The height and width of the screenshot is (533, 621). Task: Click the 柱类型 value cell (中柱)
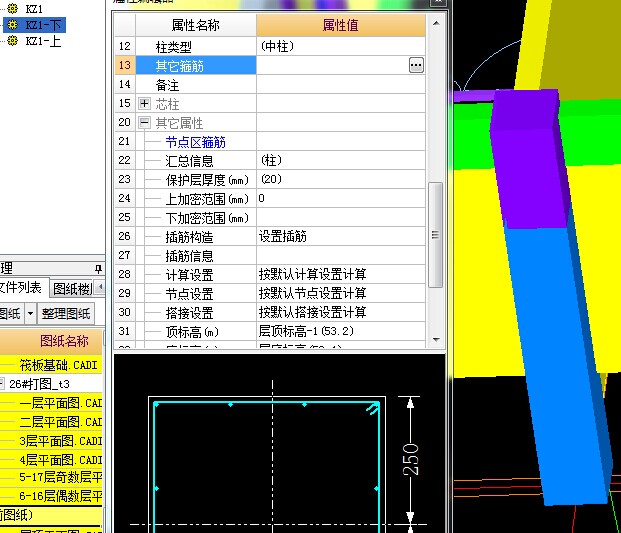point(341,46)
